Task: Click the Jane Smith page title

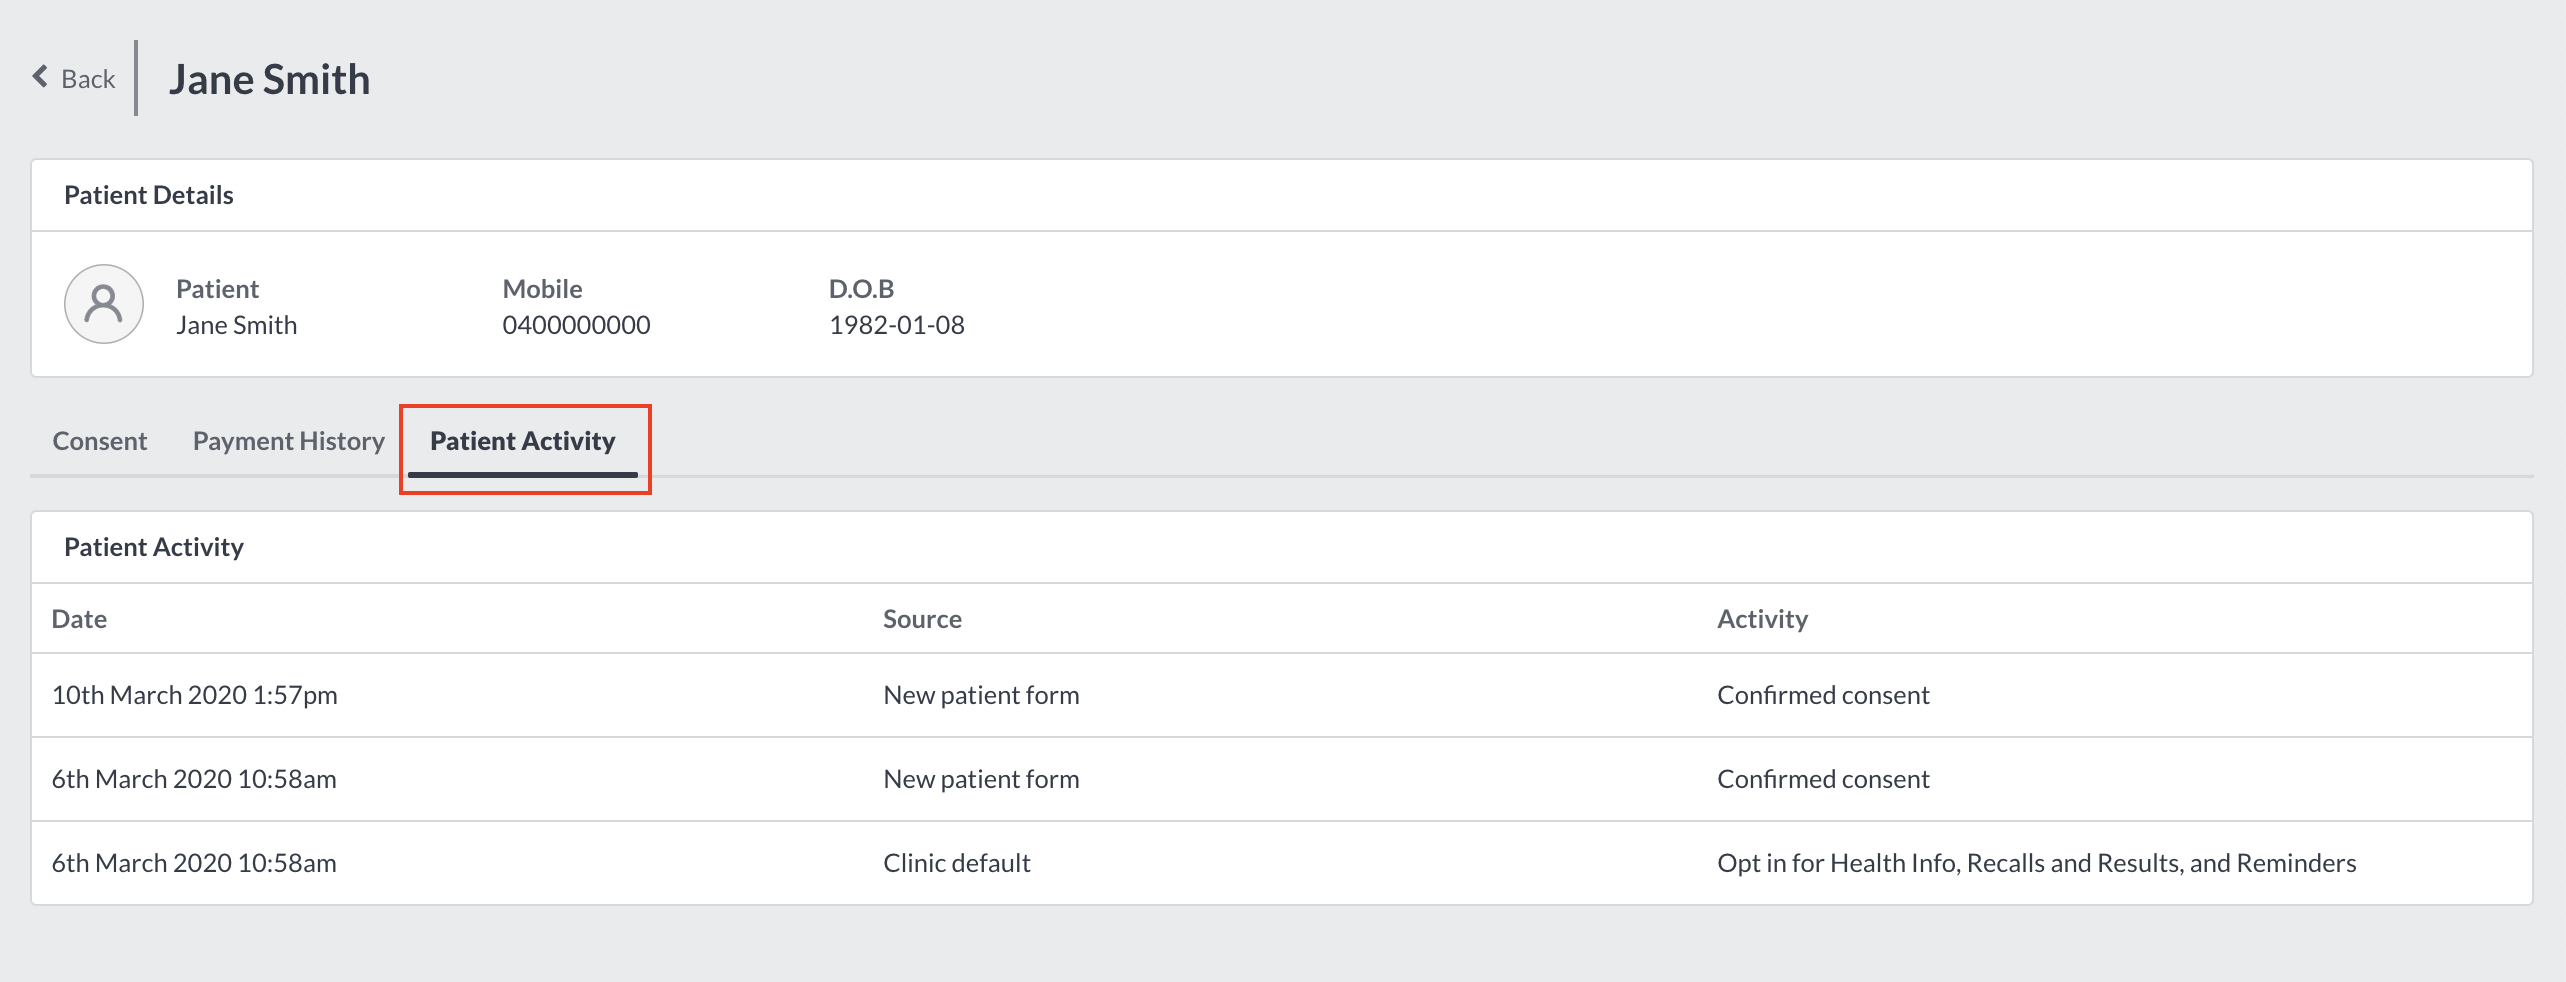Action: tap(269, 79)
